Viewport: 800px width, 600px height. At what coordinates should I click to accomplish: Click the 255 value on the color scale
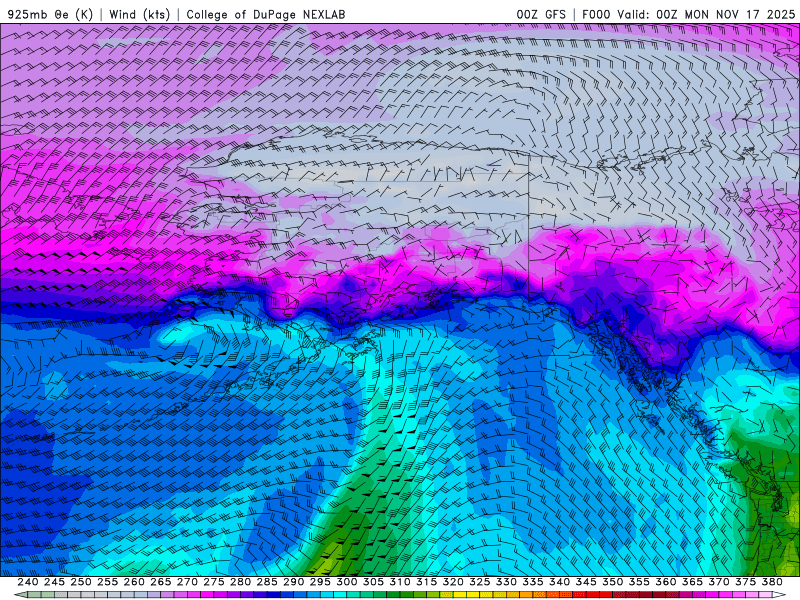(108, 582)
